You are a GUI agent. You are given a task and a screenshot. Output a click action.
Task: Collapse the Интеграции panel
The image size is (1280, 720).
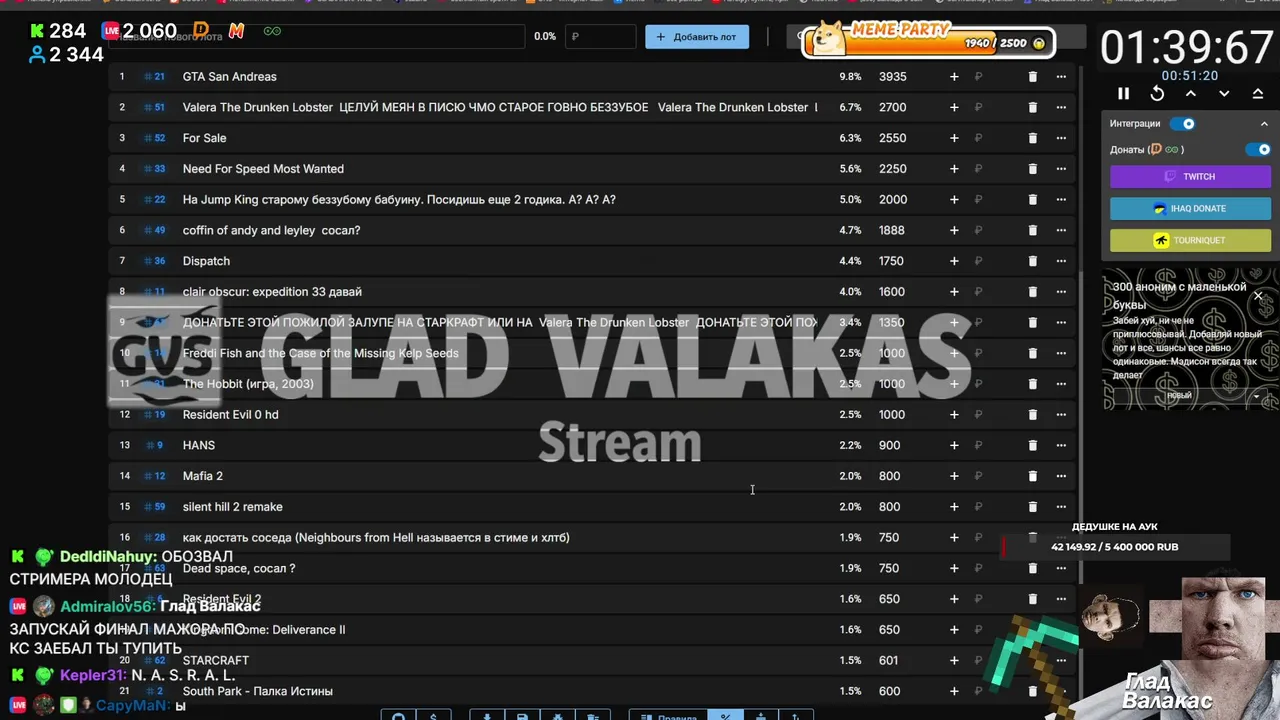[x=1263, y=124]
